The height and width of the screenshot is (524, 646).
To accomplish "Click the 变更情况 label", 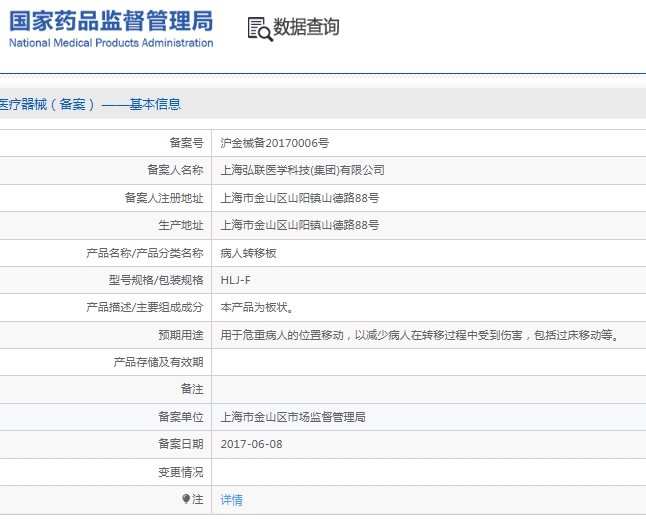I will pos(181,472).
